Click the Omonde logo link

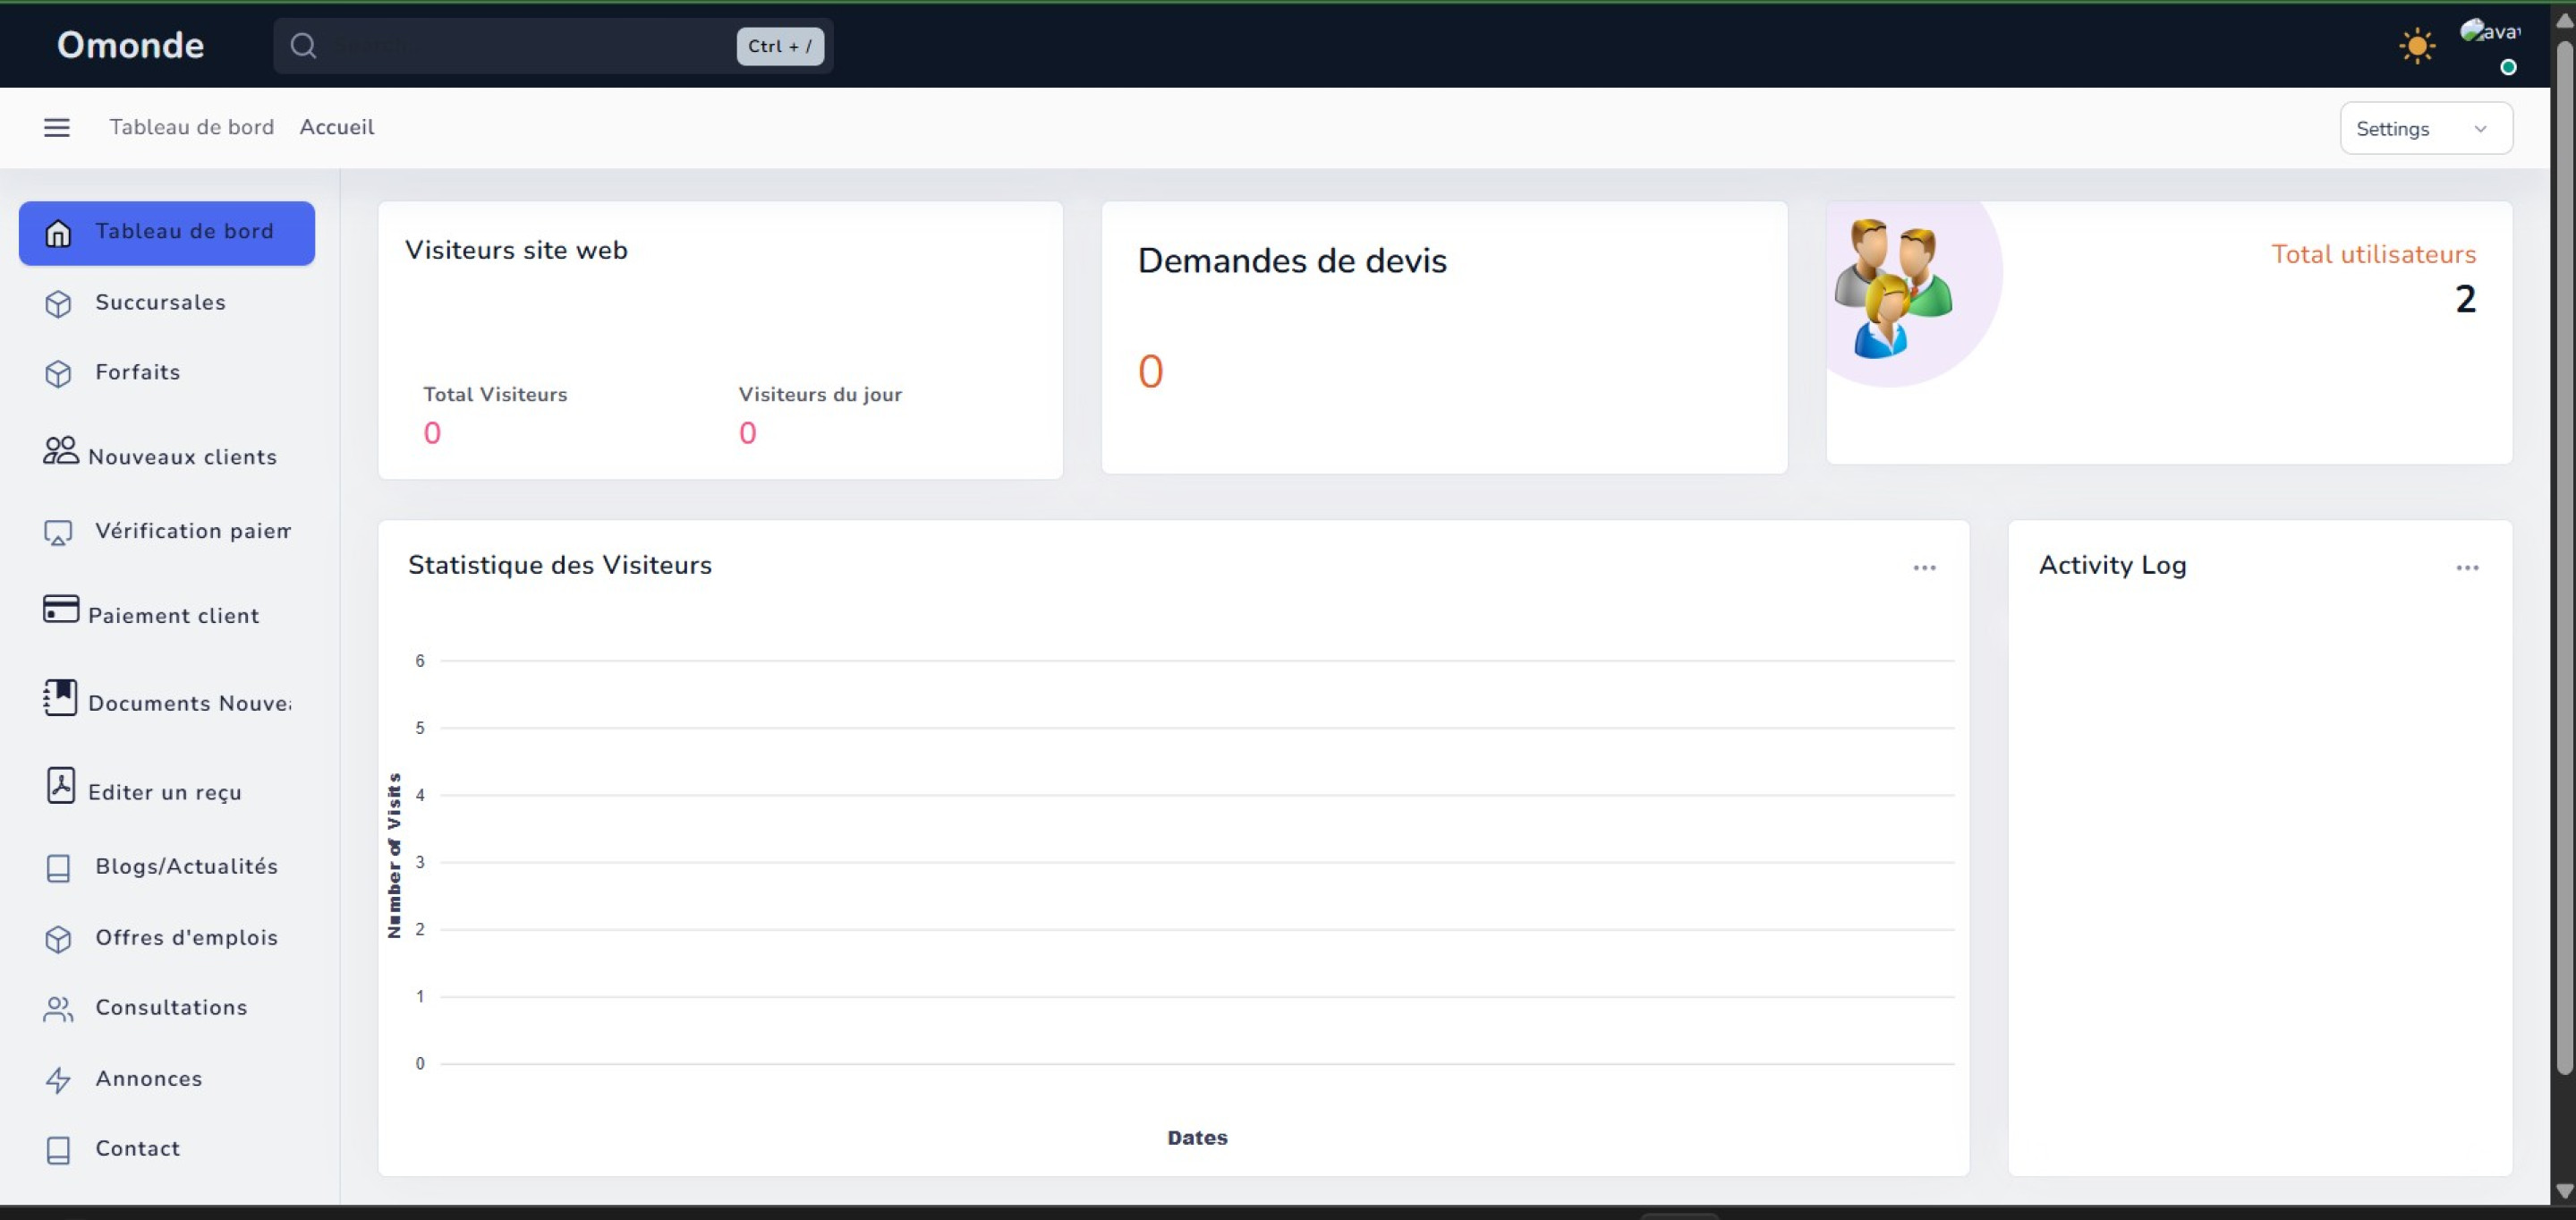(x=130, y=46)
